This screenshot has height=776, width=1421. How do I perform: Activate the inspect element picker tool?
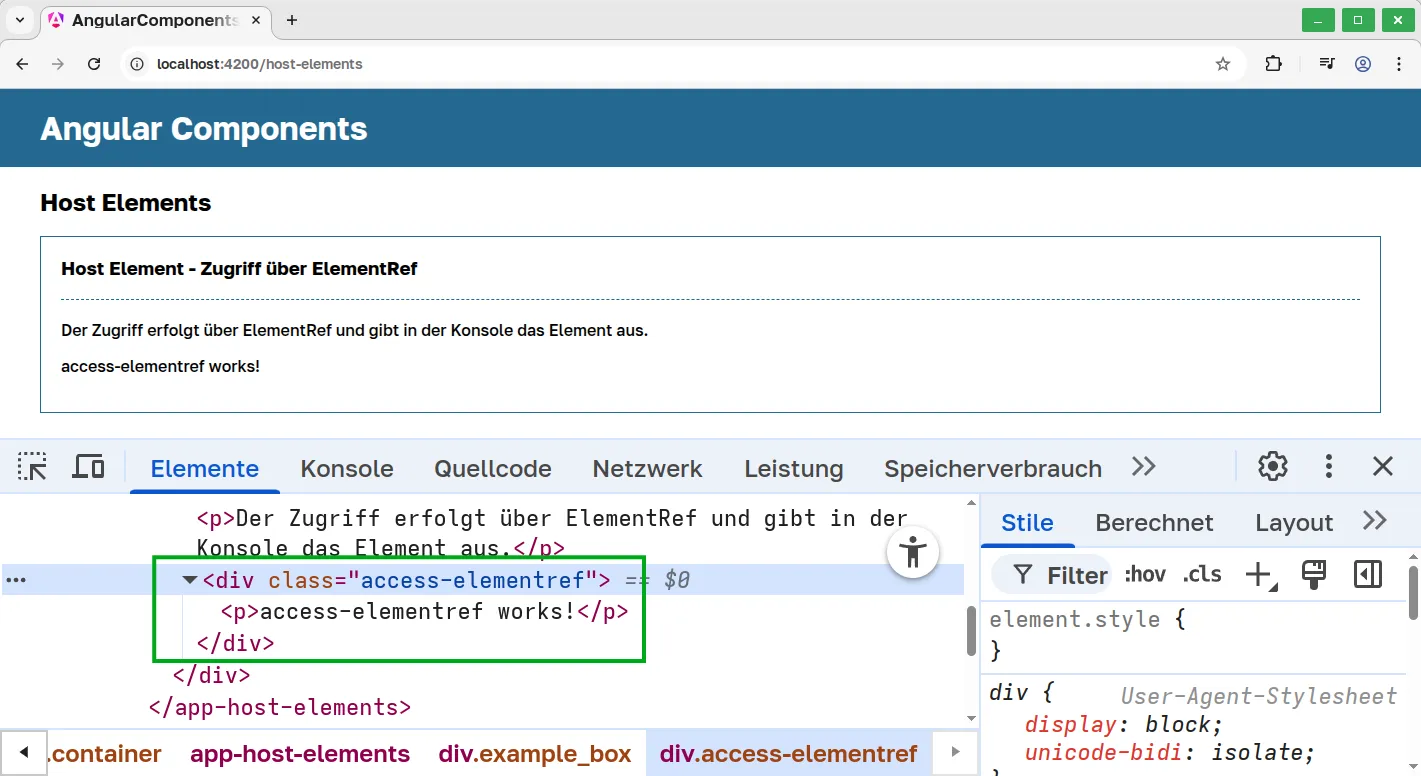(x=32, y=466)
